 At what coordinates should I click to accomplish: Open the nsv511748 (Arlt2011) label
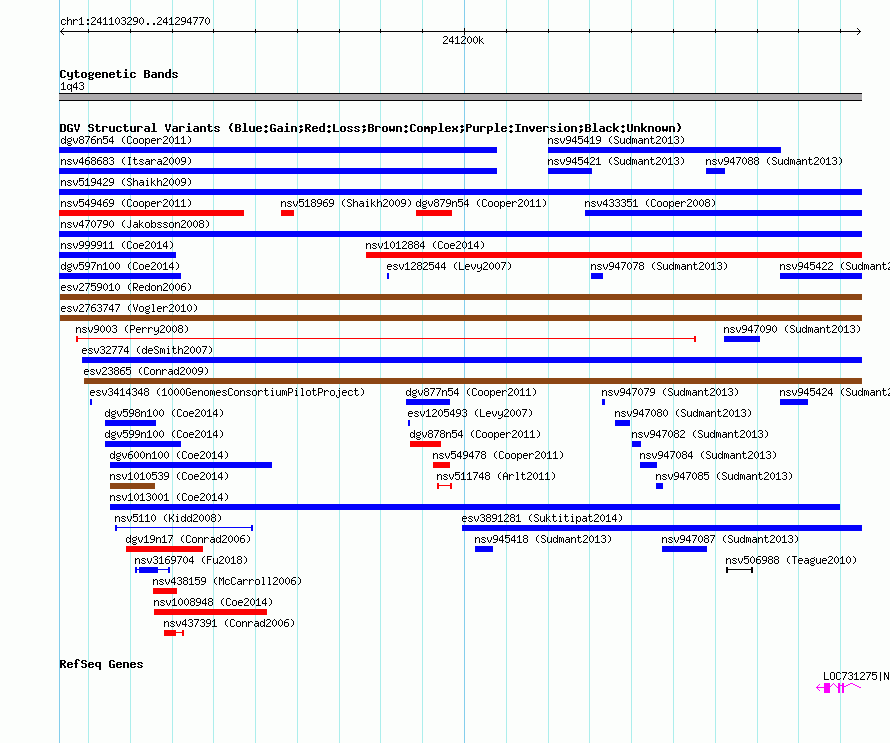[496, 476]
